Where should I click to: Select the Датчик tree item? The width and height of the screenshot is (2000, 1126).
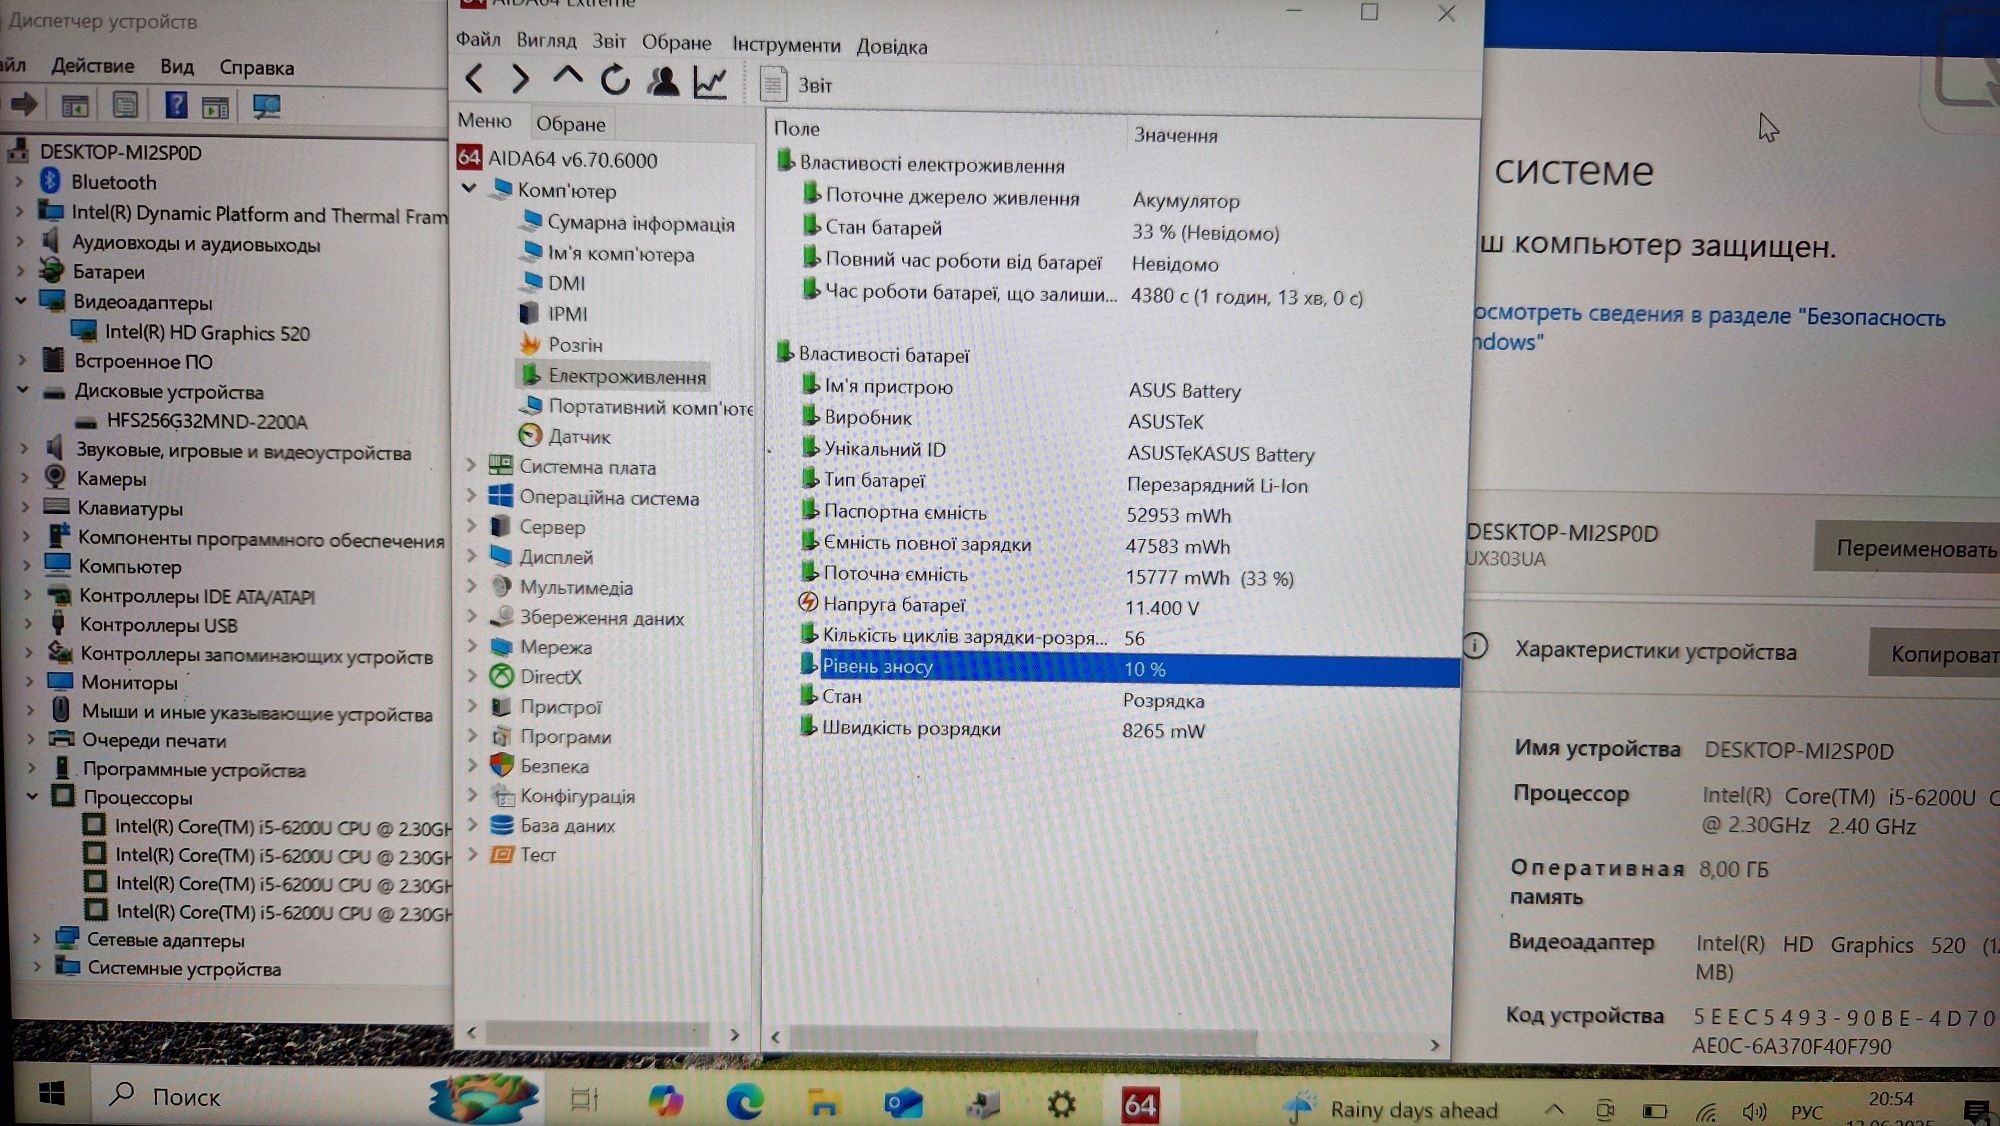pos(580,437)
